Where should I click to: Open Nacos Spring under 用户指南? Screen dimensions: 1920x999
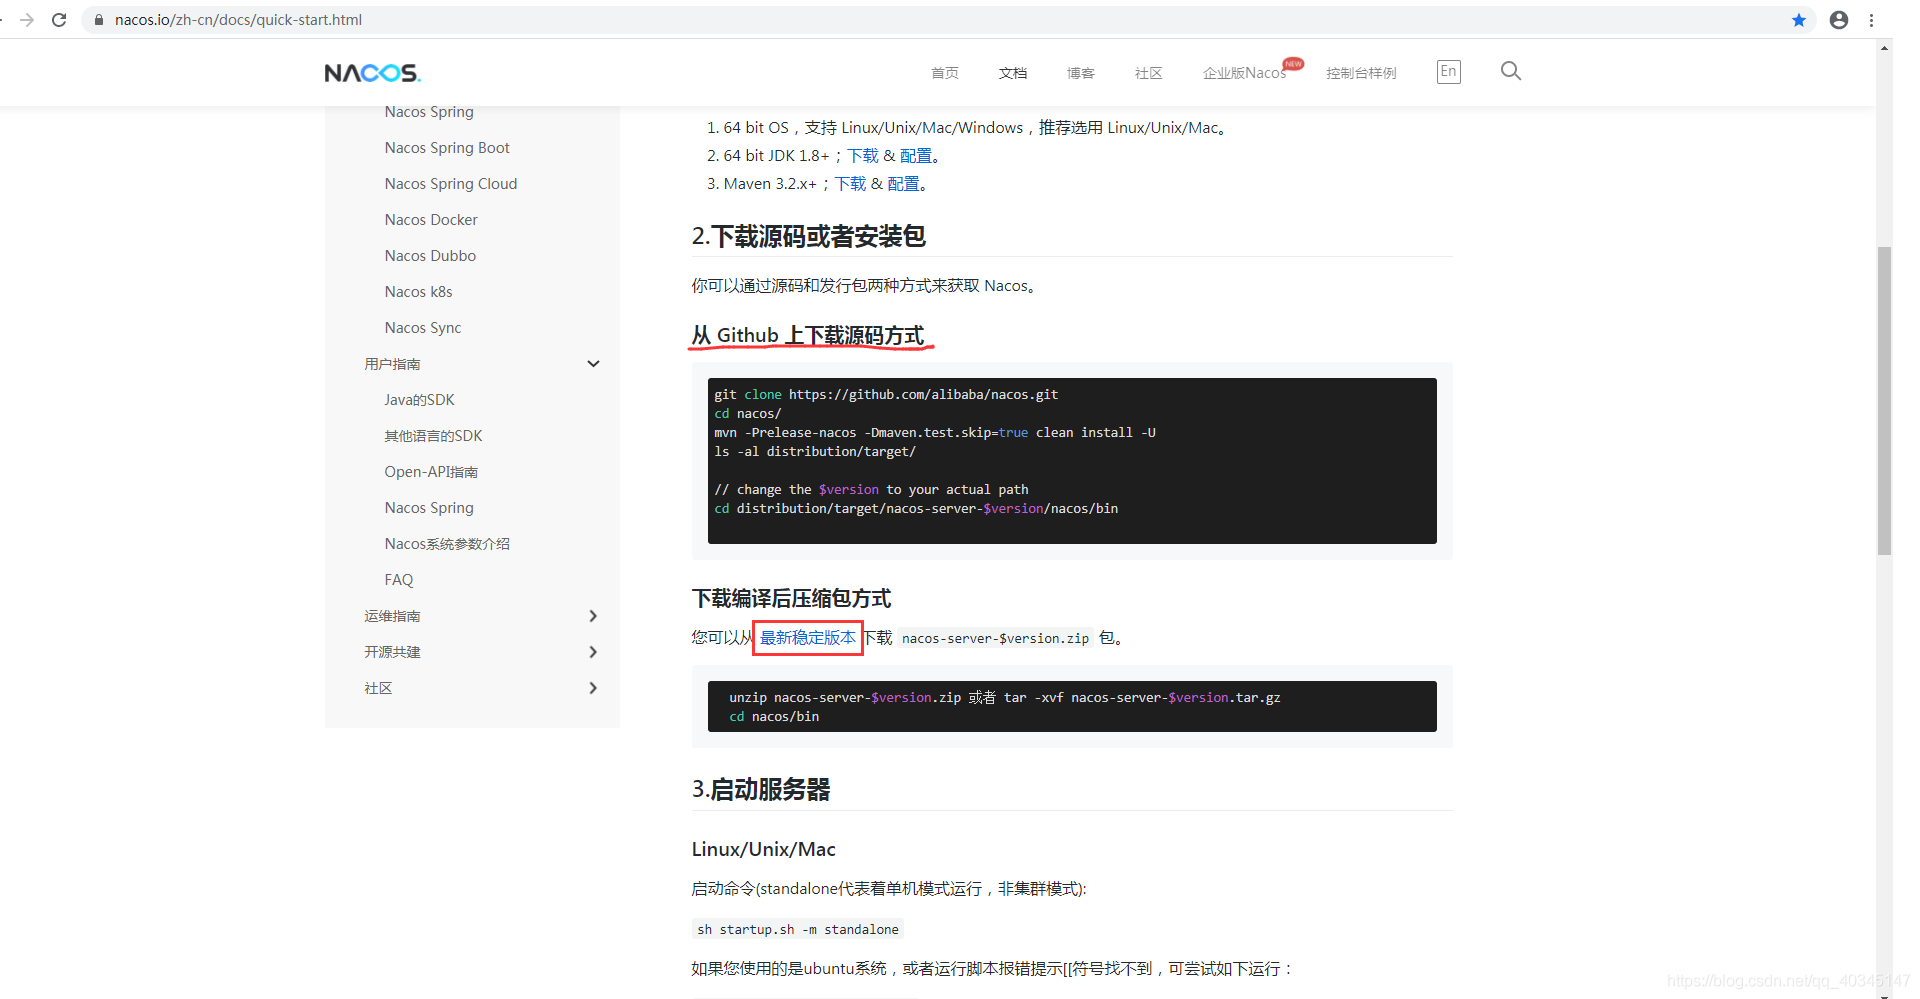point(429,508)
